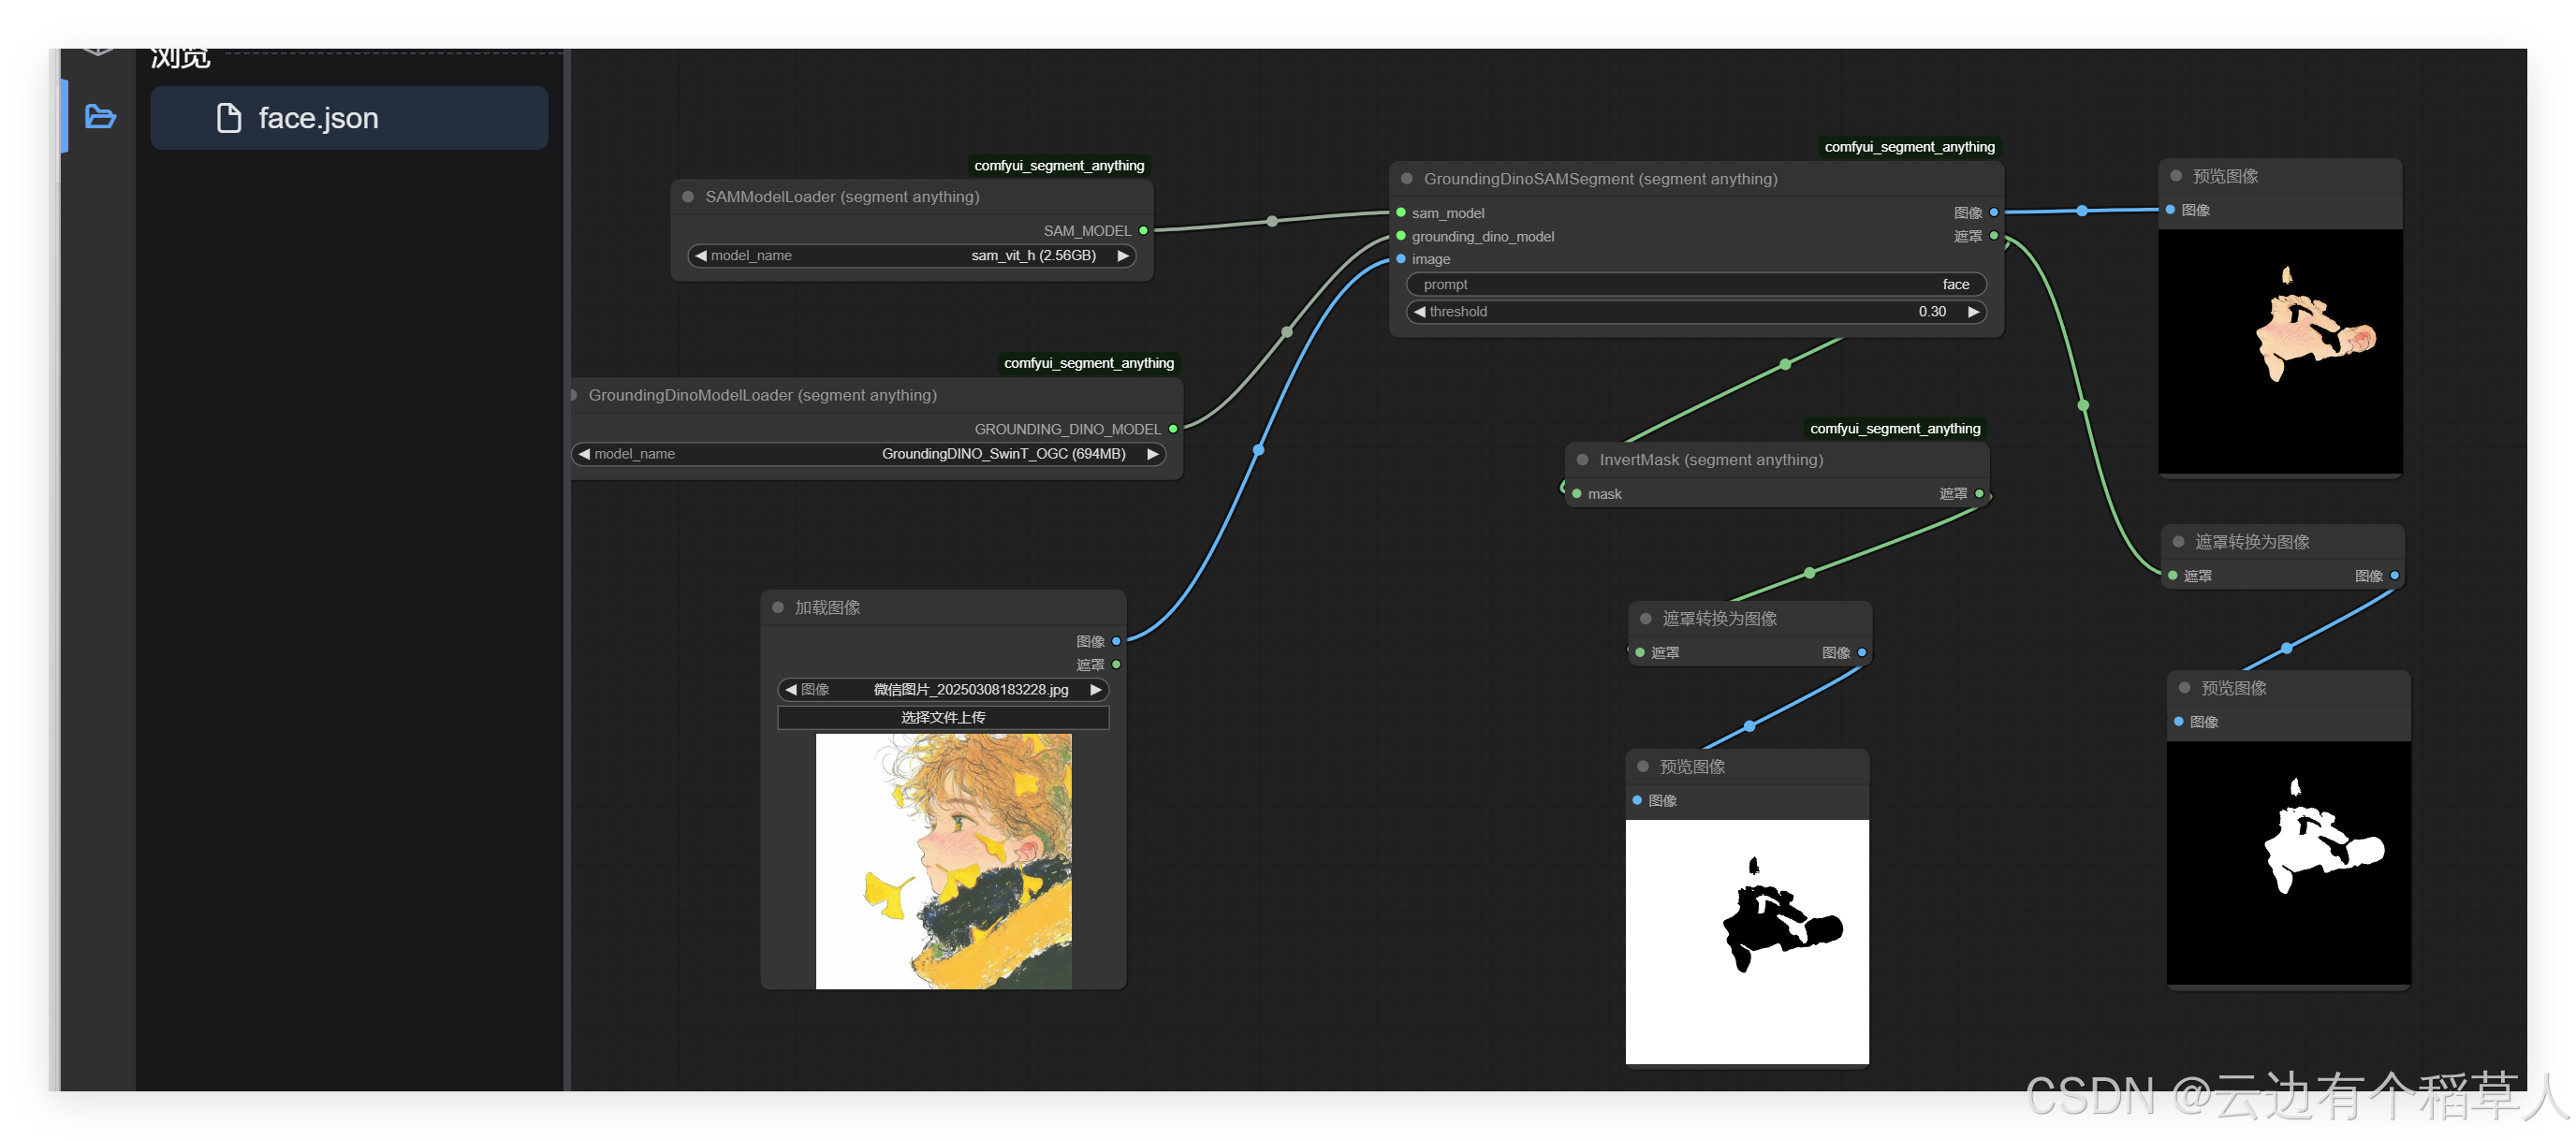This screenshot has width=2576, height=1140.
Task: Collapse the InvertMask node via its title dot
Action: click(x=1582, y=460)
